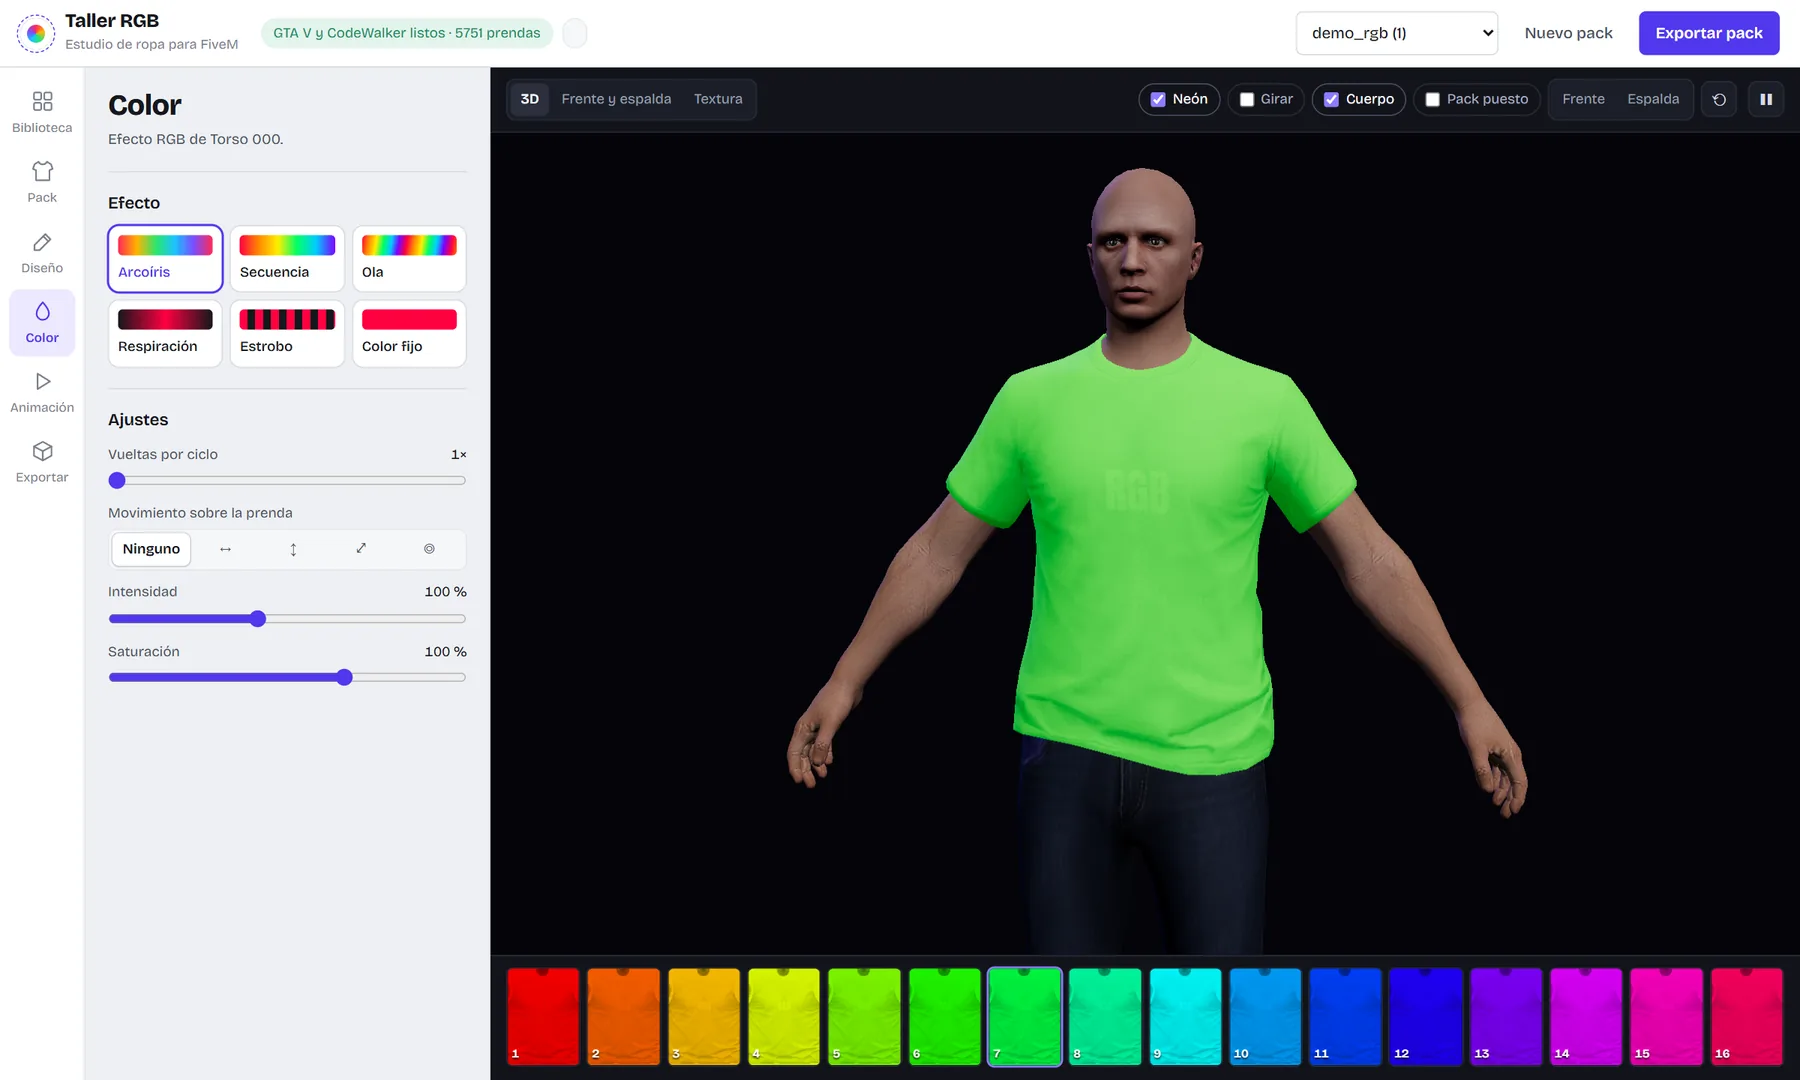Open the Animación play icon section
The image size is (1800, 1080).
coord(42,393)
